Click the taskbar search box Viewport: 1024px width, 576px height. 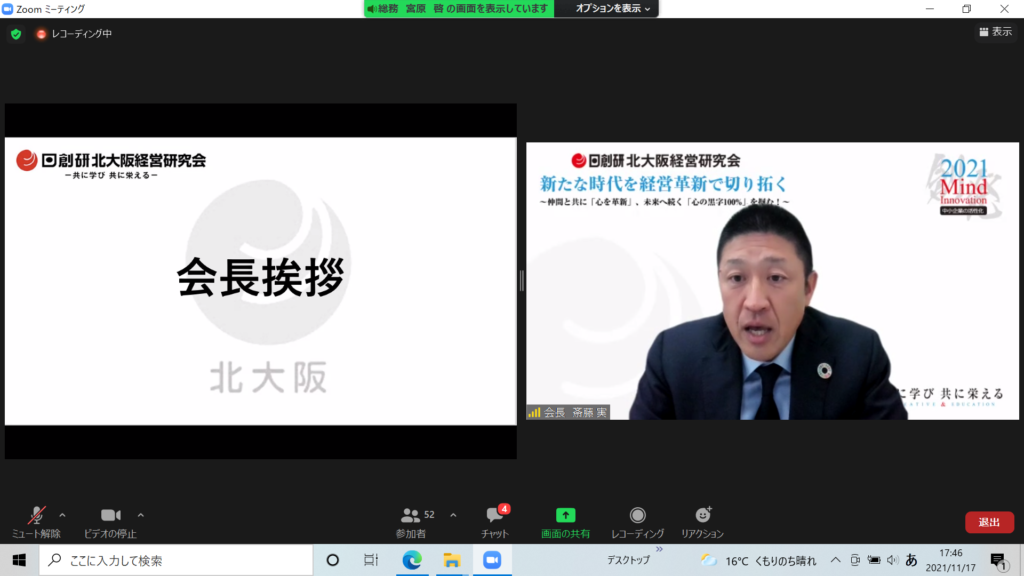point(176,560)
